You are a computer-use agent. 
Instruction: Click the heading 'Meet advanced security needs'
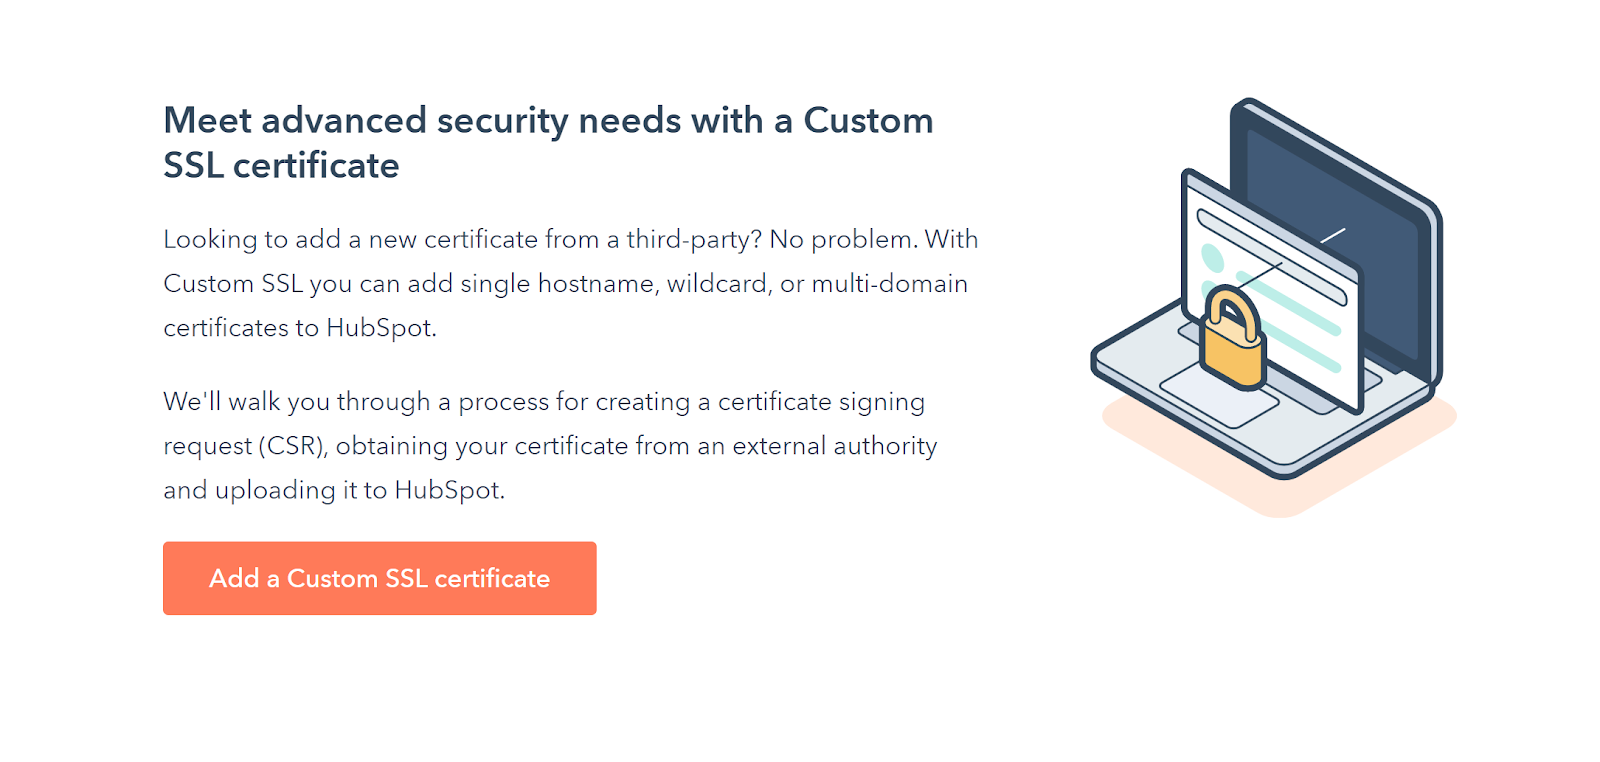pyautogui.click(x=548, y=121)
